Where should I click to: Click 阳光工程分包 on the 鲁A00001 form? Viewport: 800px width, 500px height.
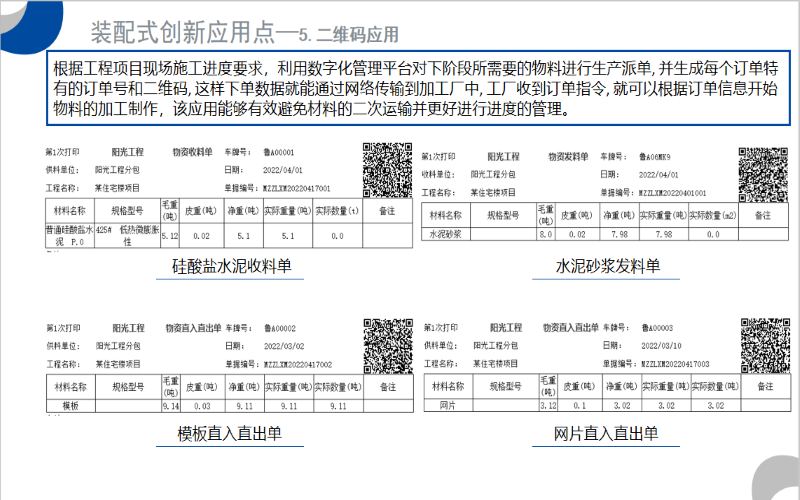point(116,170)
